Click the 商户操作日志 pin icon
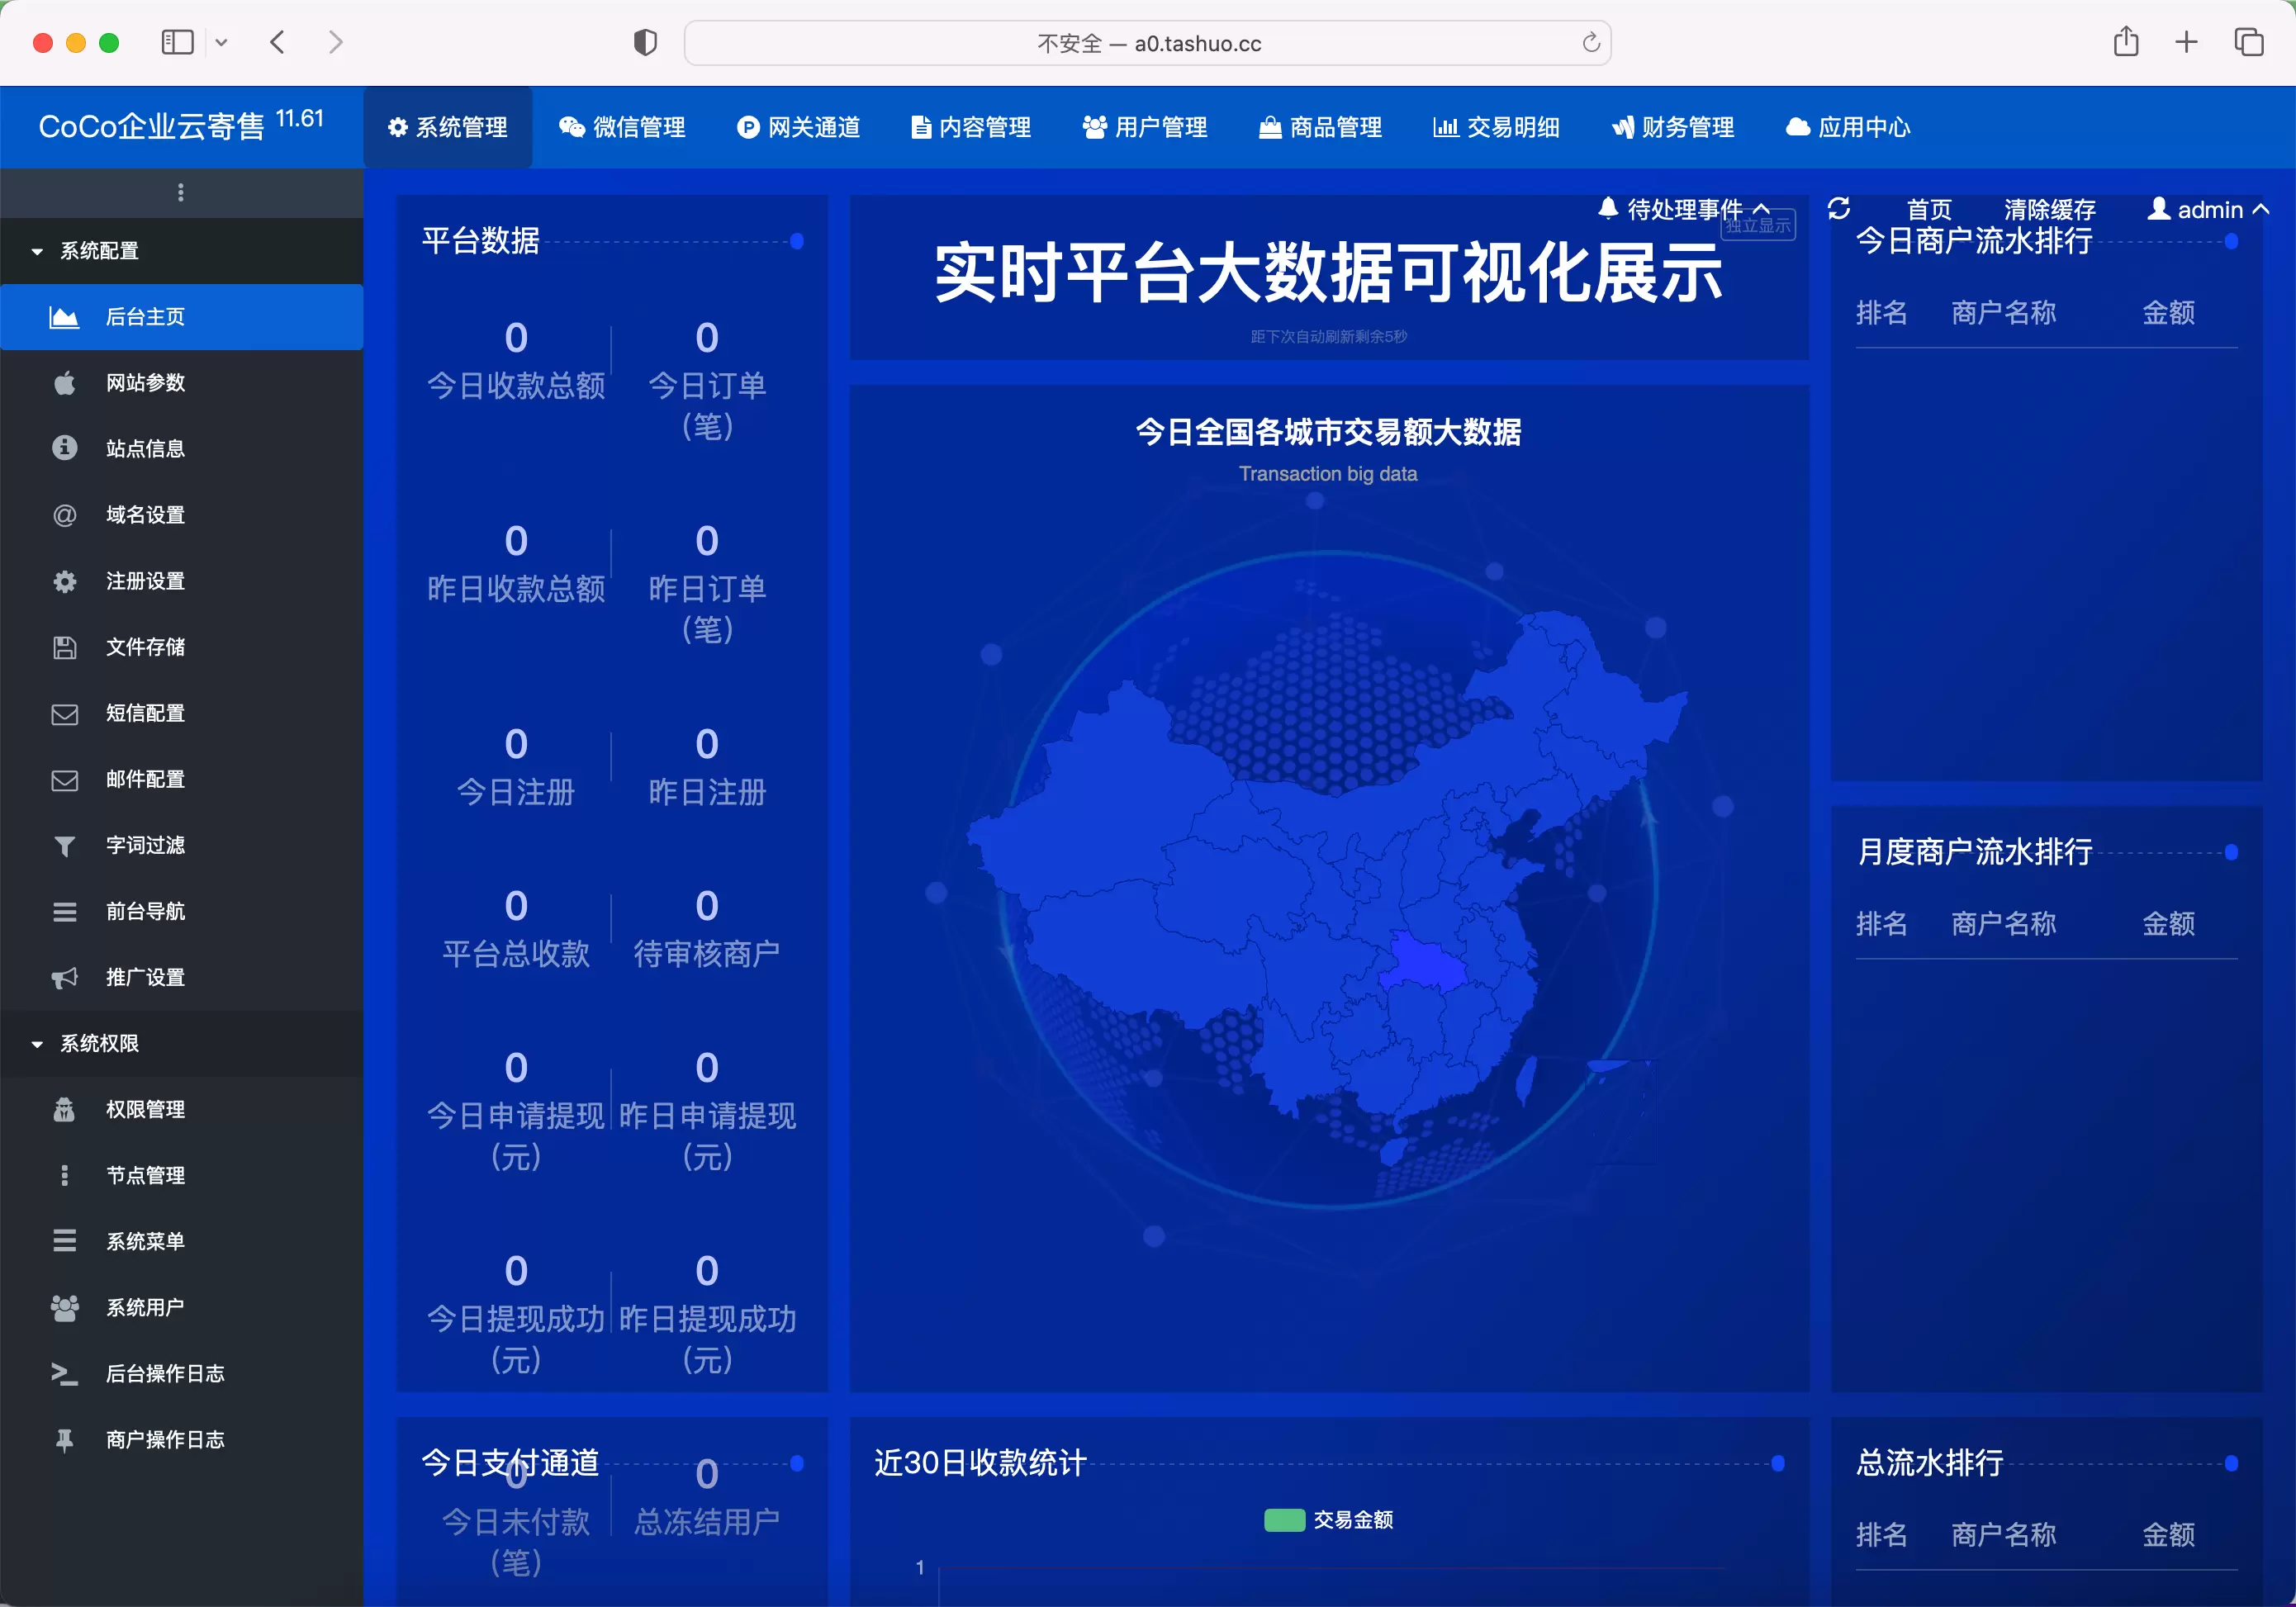The height and width of the screenshot is (1607, 2296). pyautogui.click(x=64, y=1440)
